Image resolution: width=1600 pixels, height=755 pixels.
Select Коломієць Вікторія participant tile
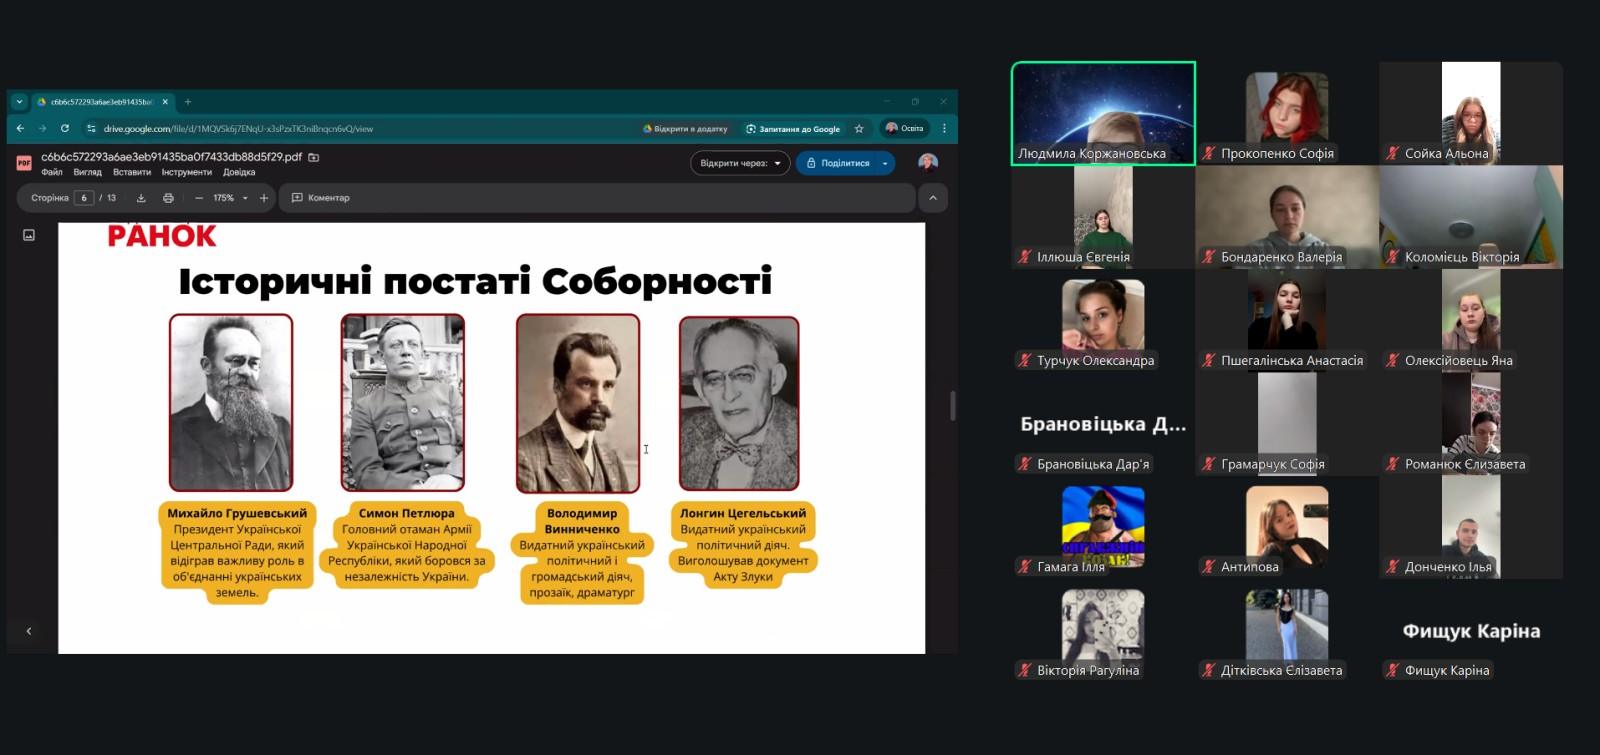click(x=1471, y=217)
